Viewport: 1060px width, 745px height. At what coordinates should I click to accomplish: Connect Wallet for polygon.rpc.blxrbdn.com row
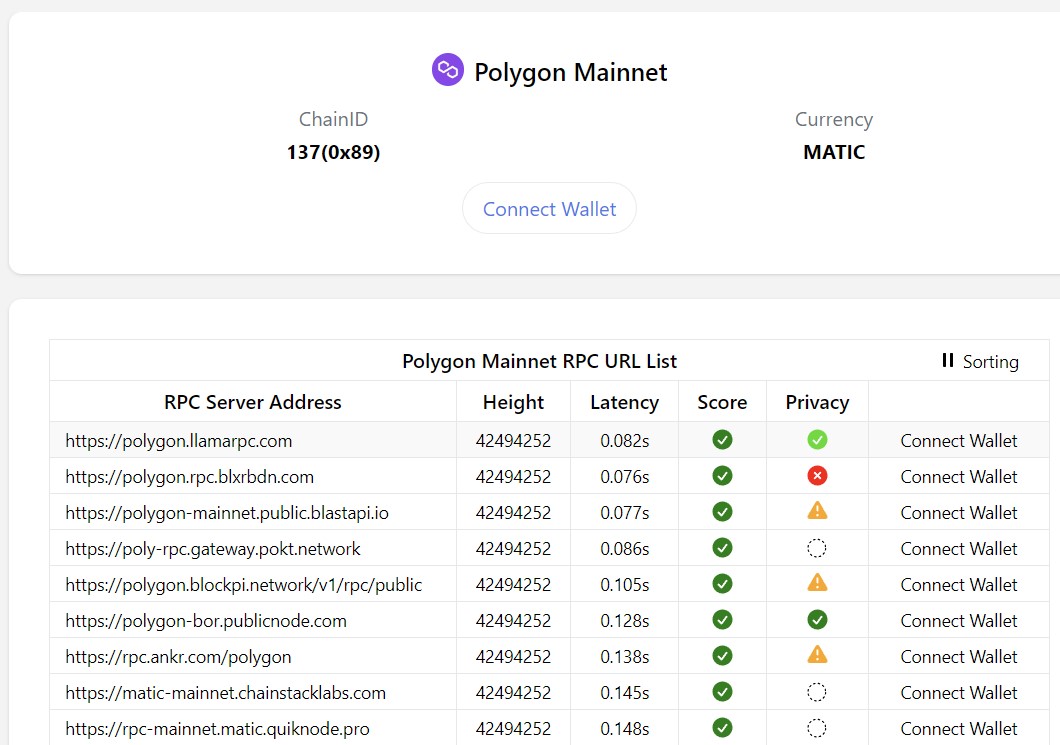pyautogui.click(x=959, y=477)
